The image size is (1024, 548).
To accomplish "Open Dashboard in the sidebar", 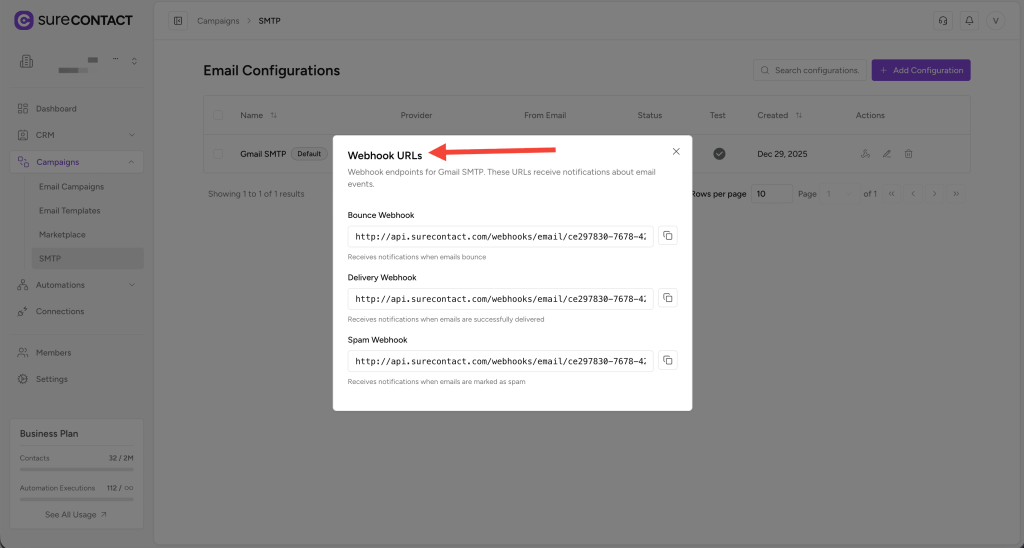I will [77, 108].
